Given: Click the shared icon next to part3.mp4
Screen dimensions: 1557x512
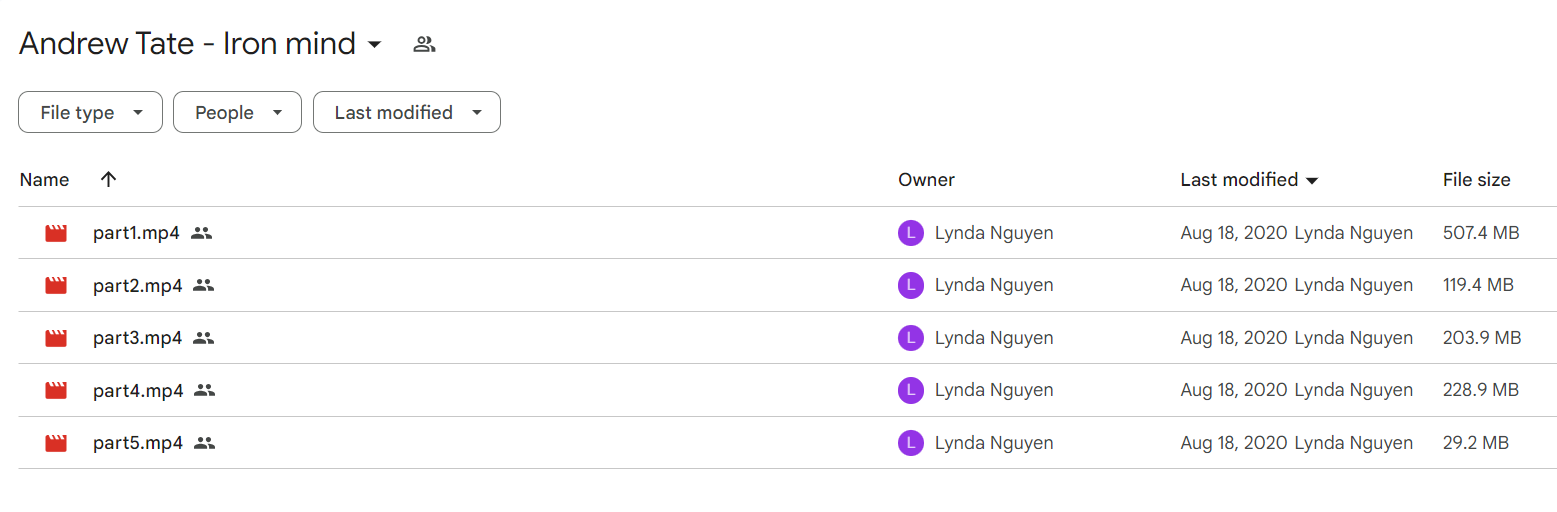Looking at the screenshot, I should coord(204,338).
